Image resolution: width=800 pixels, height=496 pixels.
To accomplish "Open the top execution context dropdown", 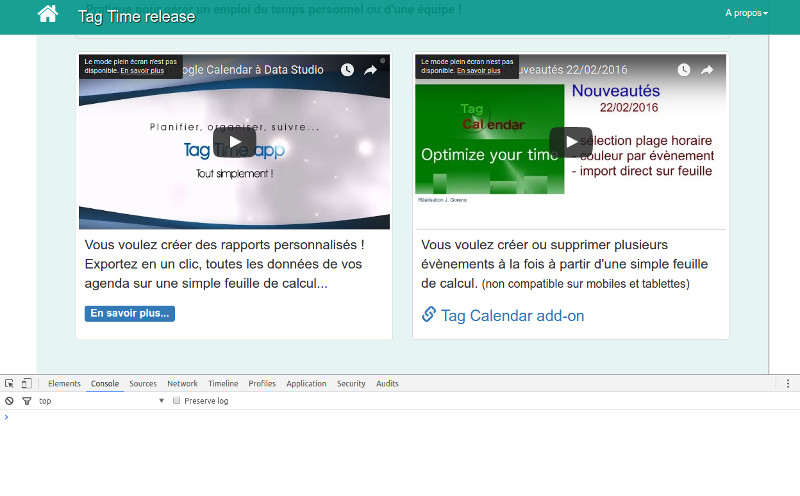I will point(100,401).
